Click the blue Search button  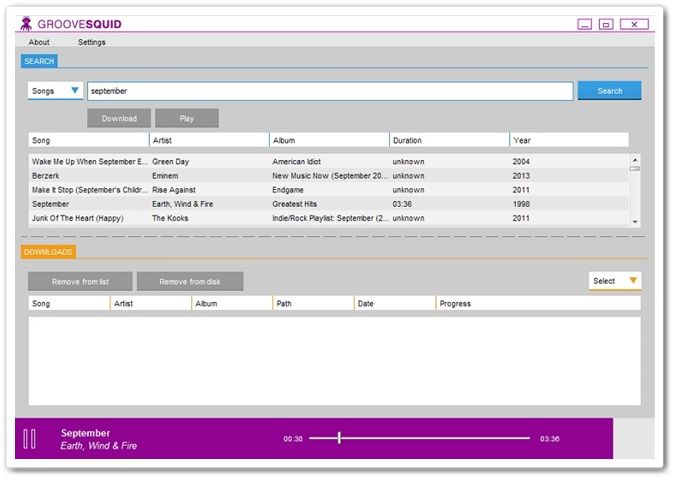(x=610, y=91)
